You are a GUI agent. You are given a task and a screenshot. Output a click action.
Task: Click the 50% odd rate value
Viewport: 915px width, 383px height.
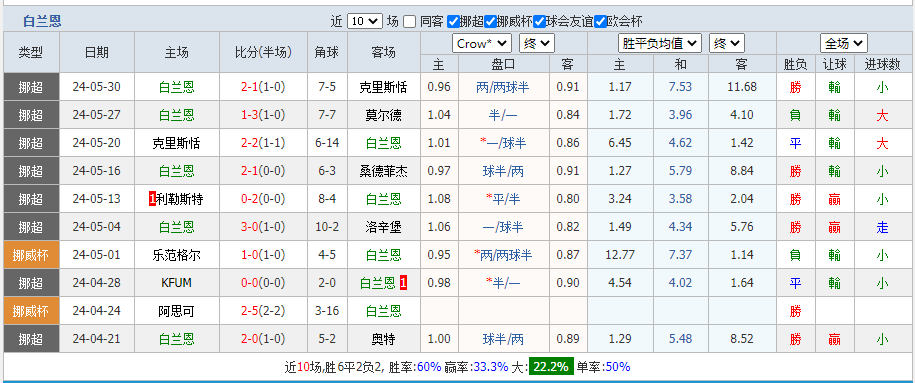pos(618,367)
